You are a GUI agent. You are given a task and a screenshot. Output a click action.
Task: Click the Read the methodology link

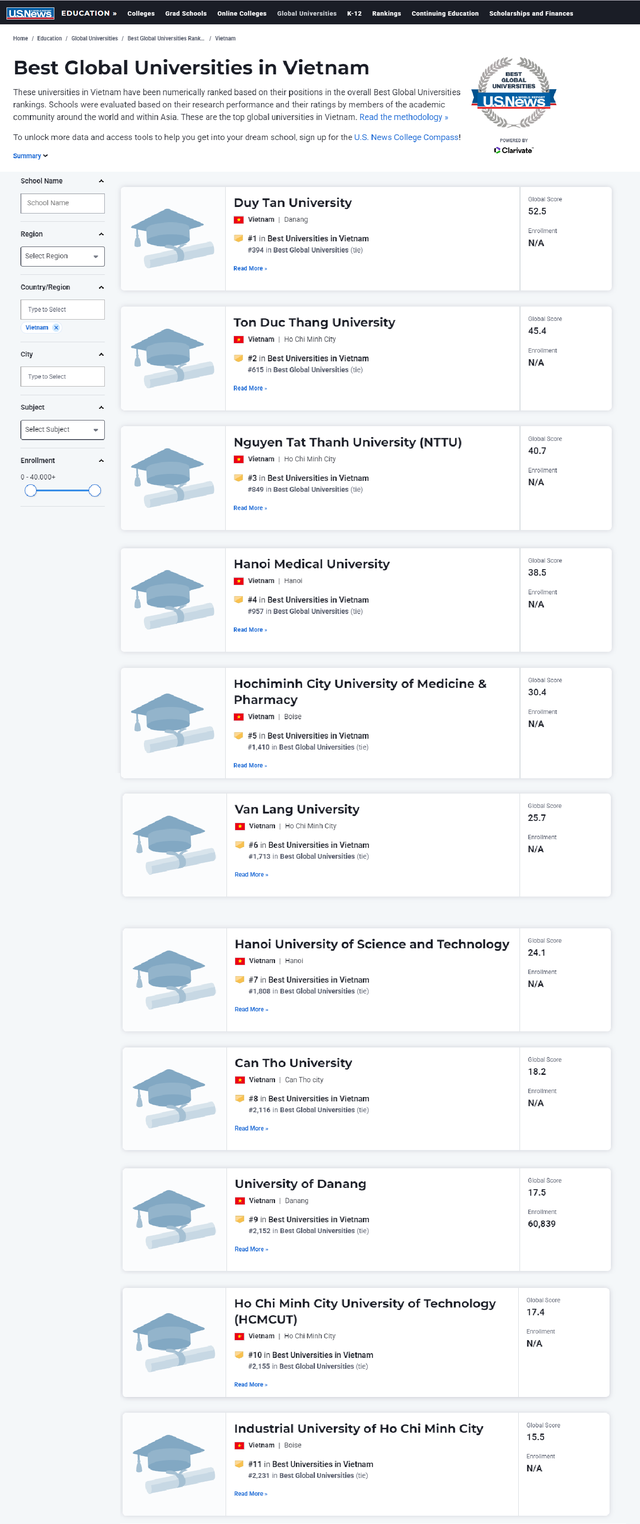(x=404, y=117)
